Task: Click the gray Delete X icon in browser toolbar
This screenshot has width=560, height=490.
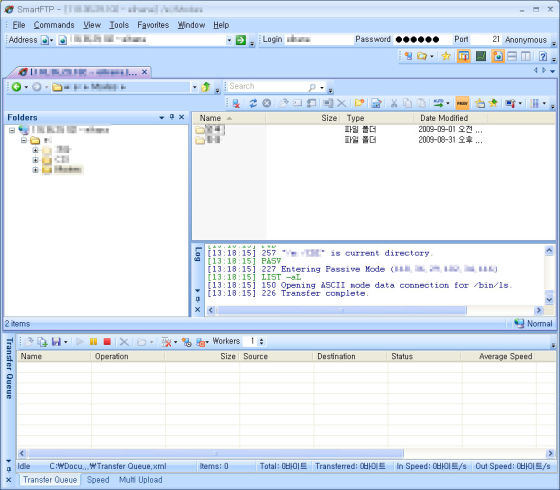Action: (341, 104)
